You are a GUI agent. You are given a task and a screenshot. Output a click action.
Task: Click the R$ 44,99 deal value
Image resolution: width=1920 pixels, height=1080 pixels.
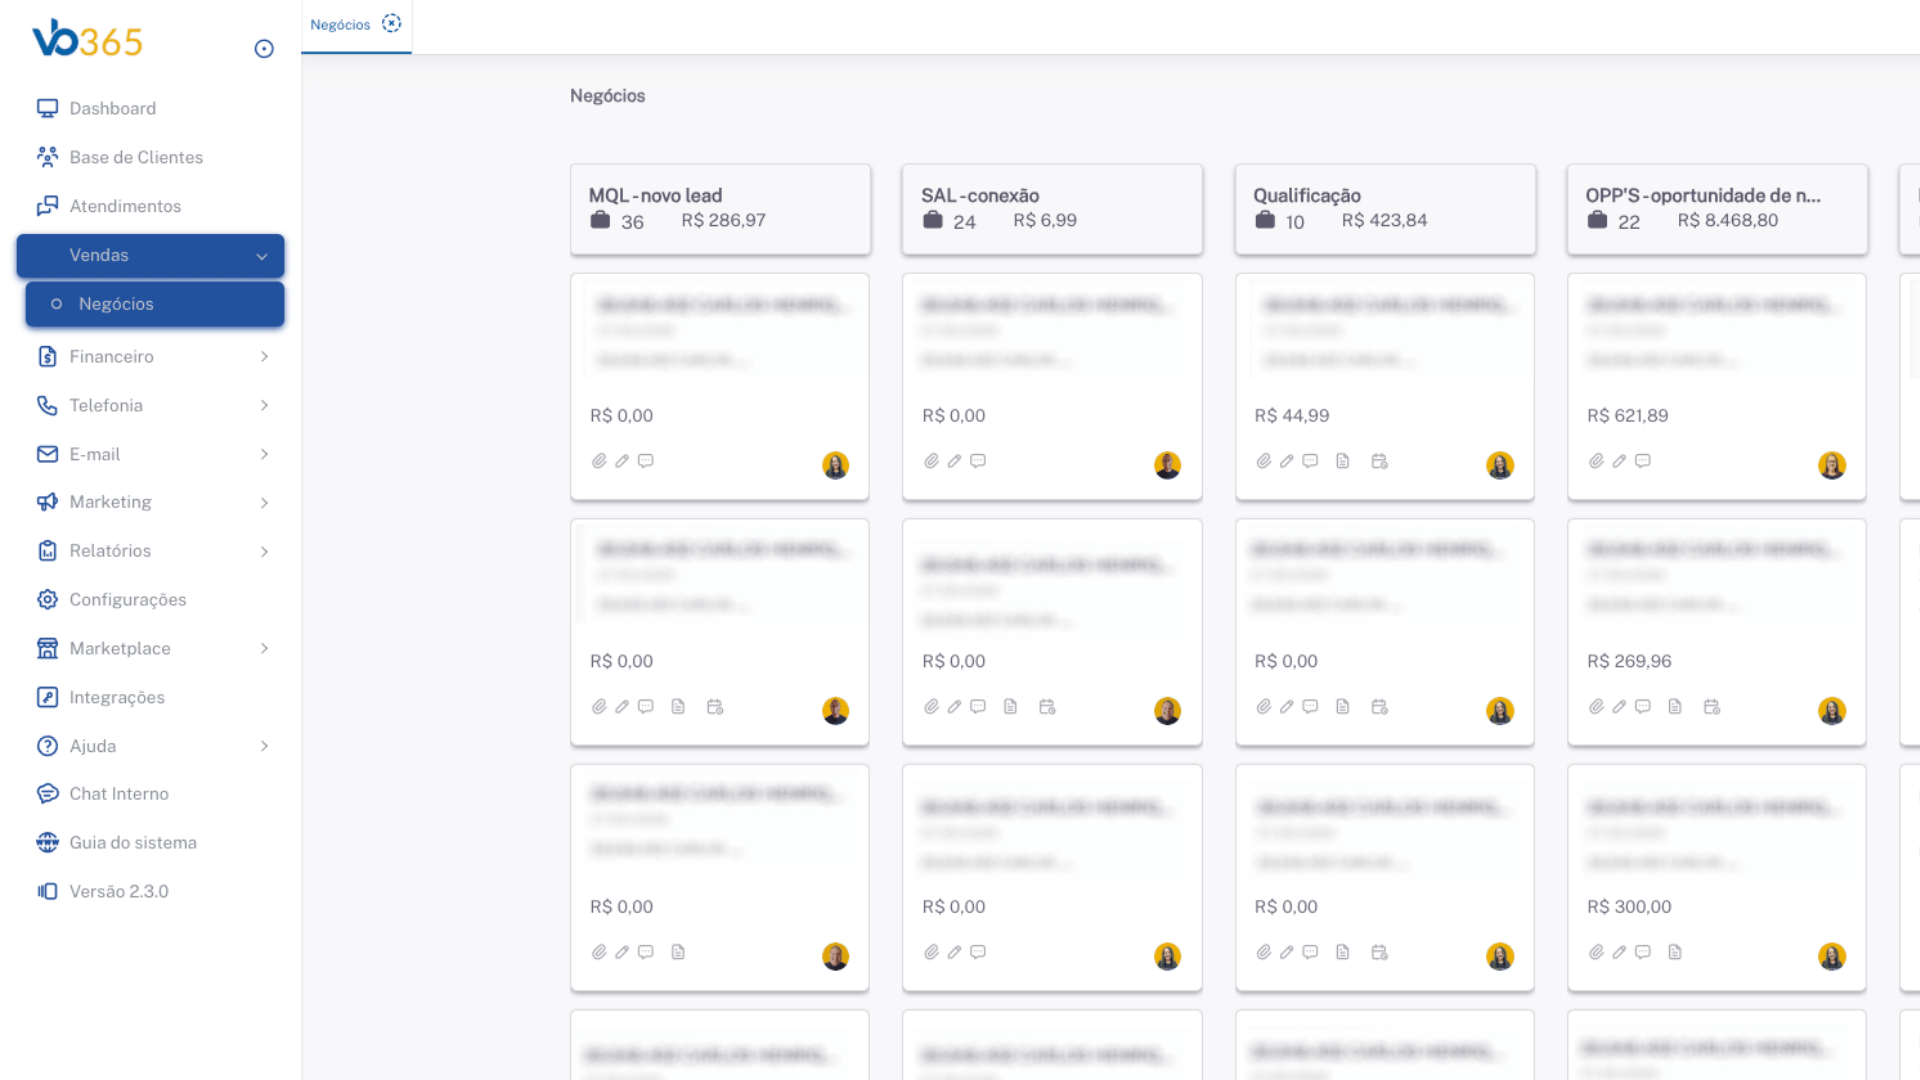[x=1292, y=415]
